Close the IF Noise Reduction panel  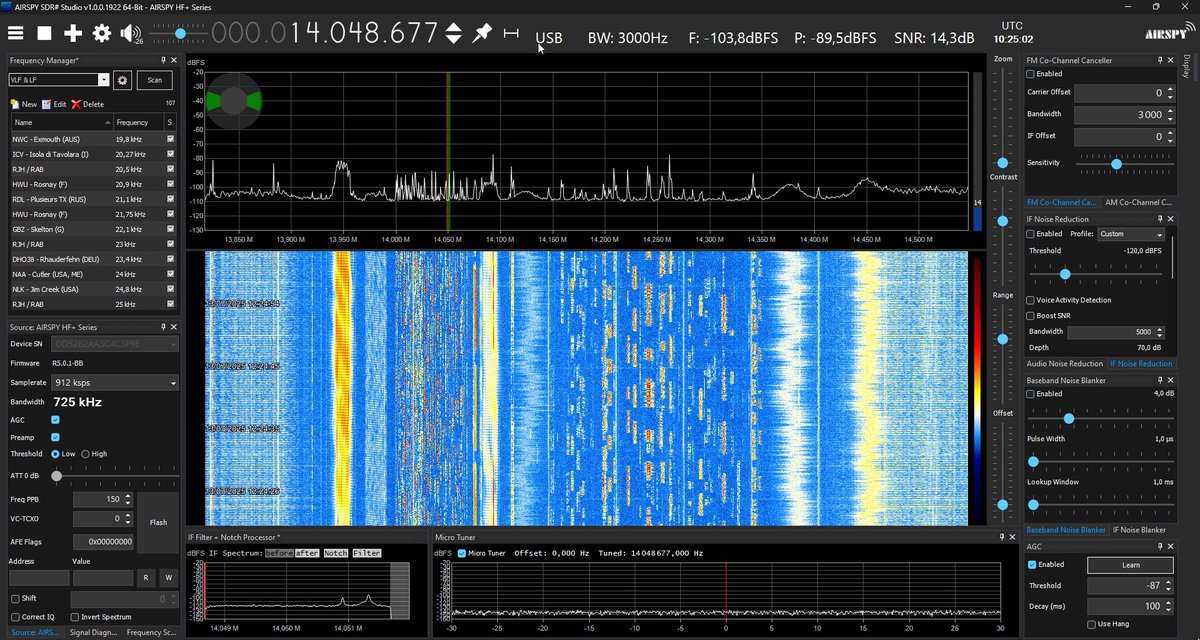click(1171, 219)
